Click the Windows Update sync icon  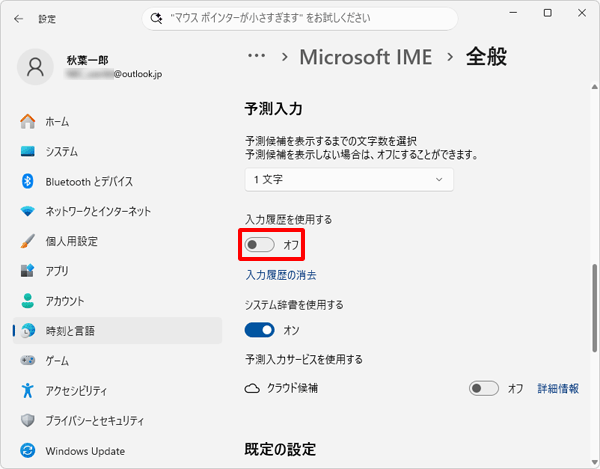point(28,451)
